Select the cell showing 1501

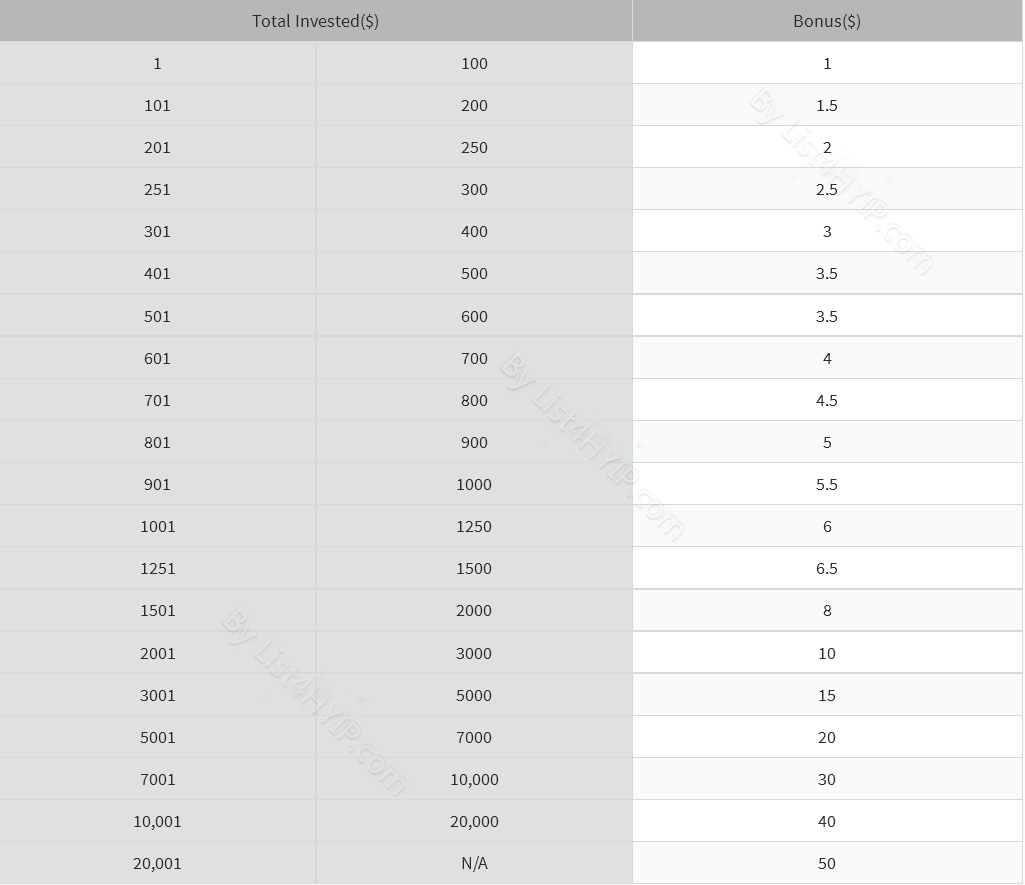point(158,610)
